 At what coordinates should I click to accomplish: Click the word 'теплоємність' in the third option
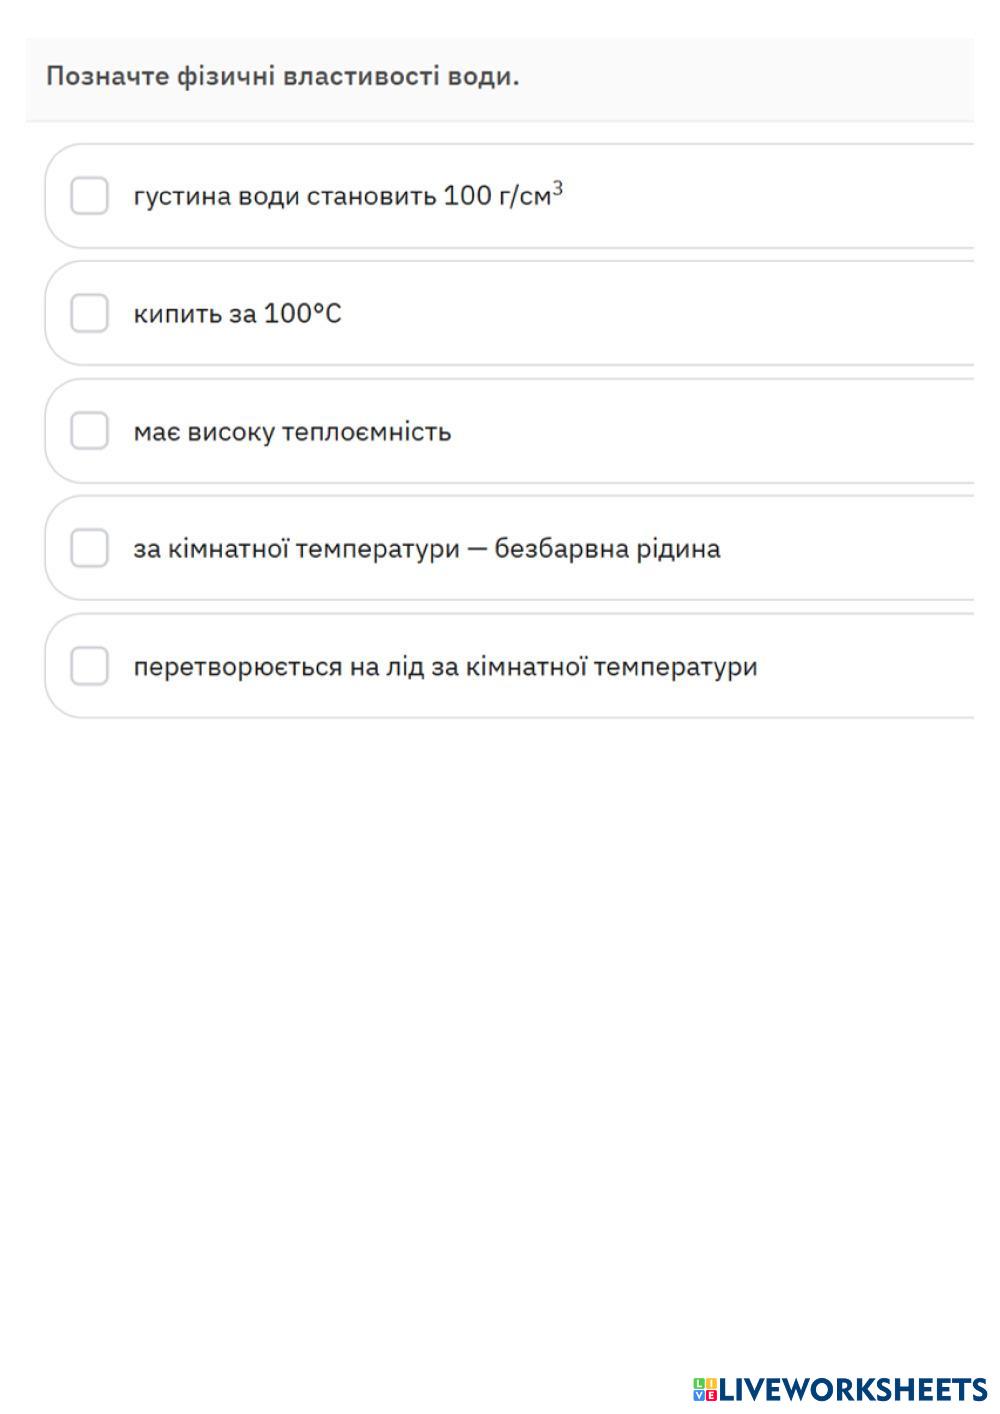click(x=366, y=432)
